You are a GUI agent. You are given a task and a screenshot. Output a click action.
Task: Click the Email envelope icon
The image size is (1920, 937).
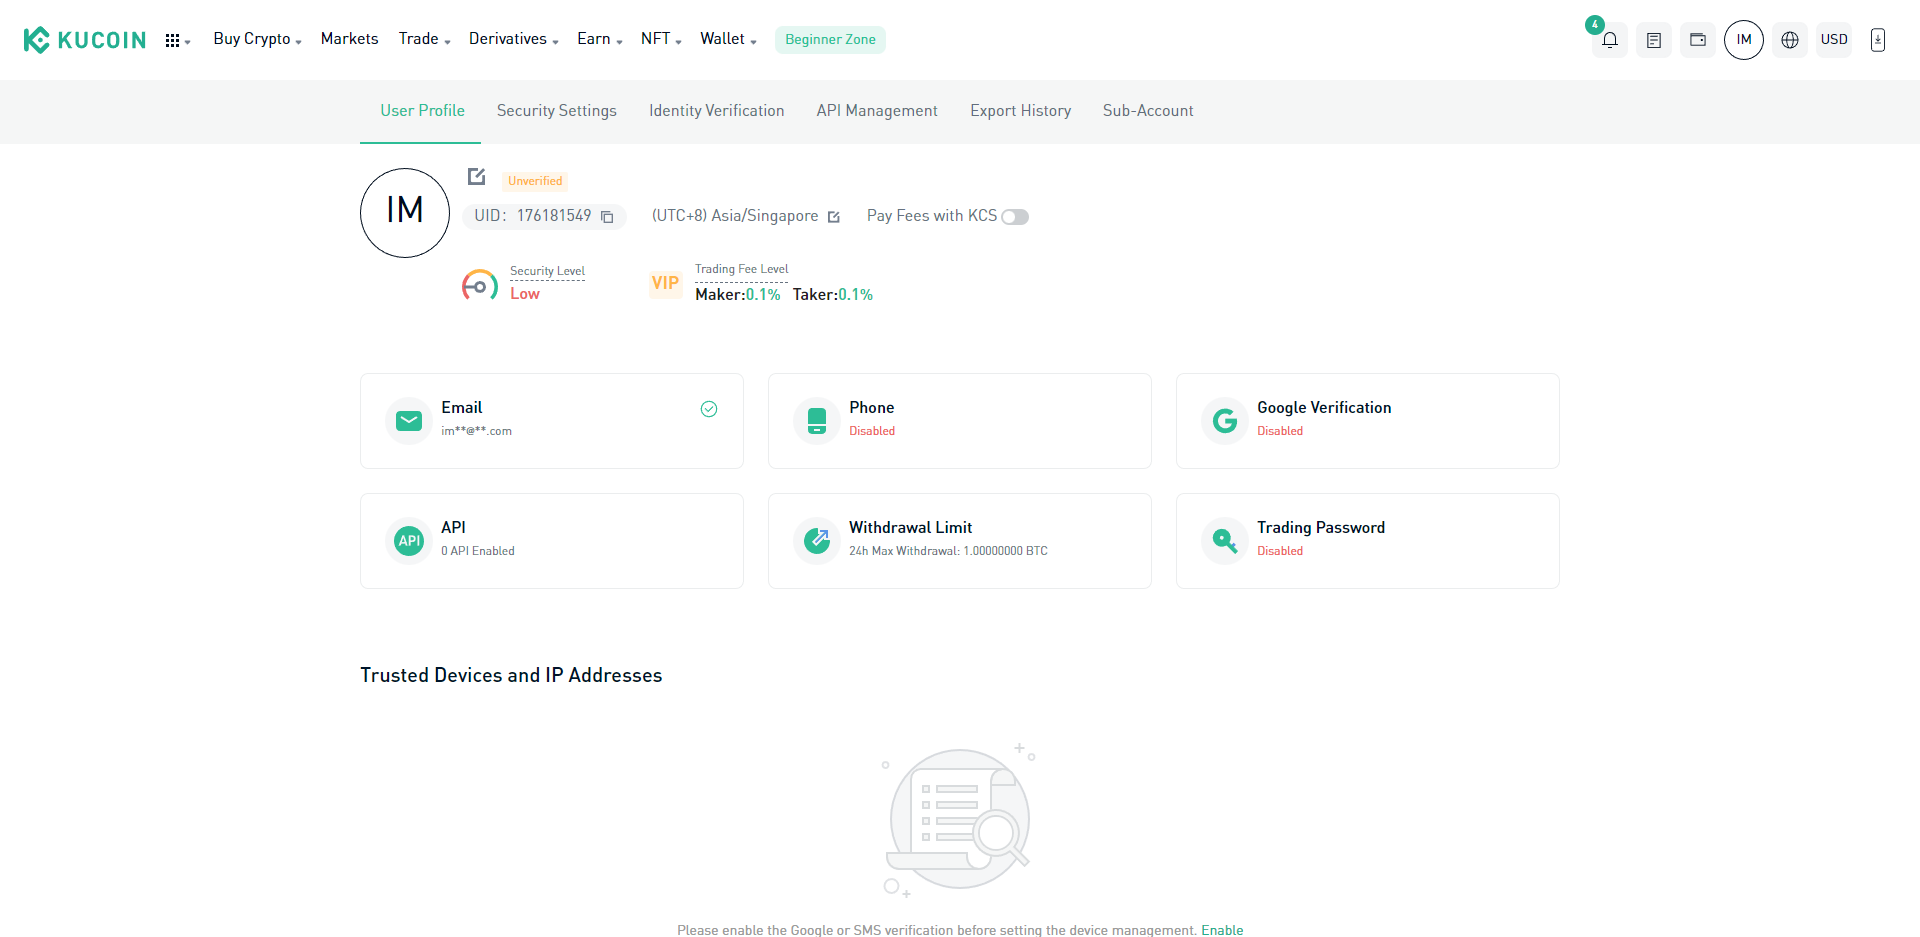coord(409,421)
